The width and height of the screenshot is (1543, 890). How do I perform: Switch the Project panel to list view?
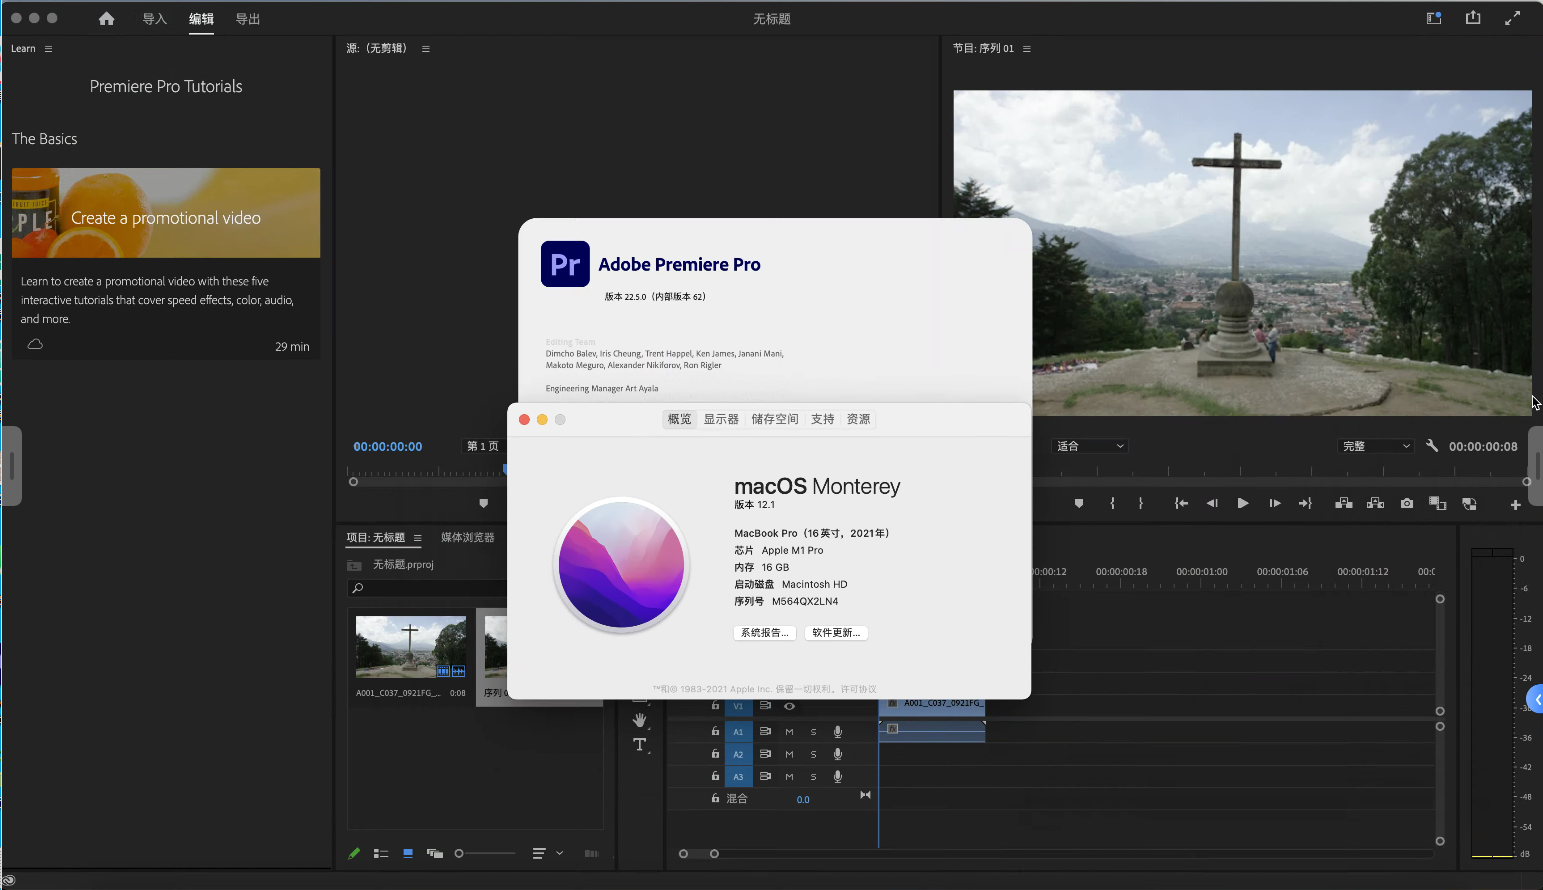point(381,854)
